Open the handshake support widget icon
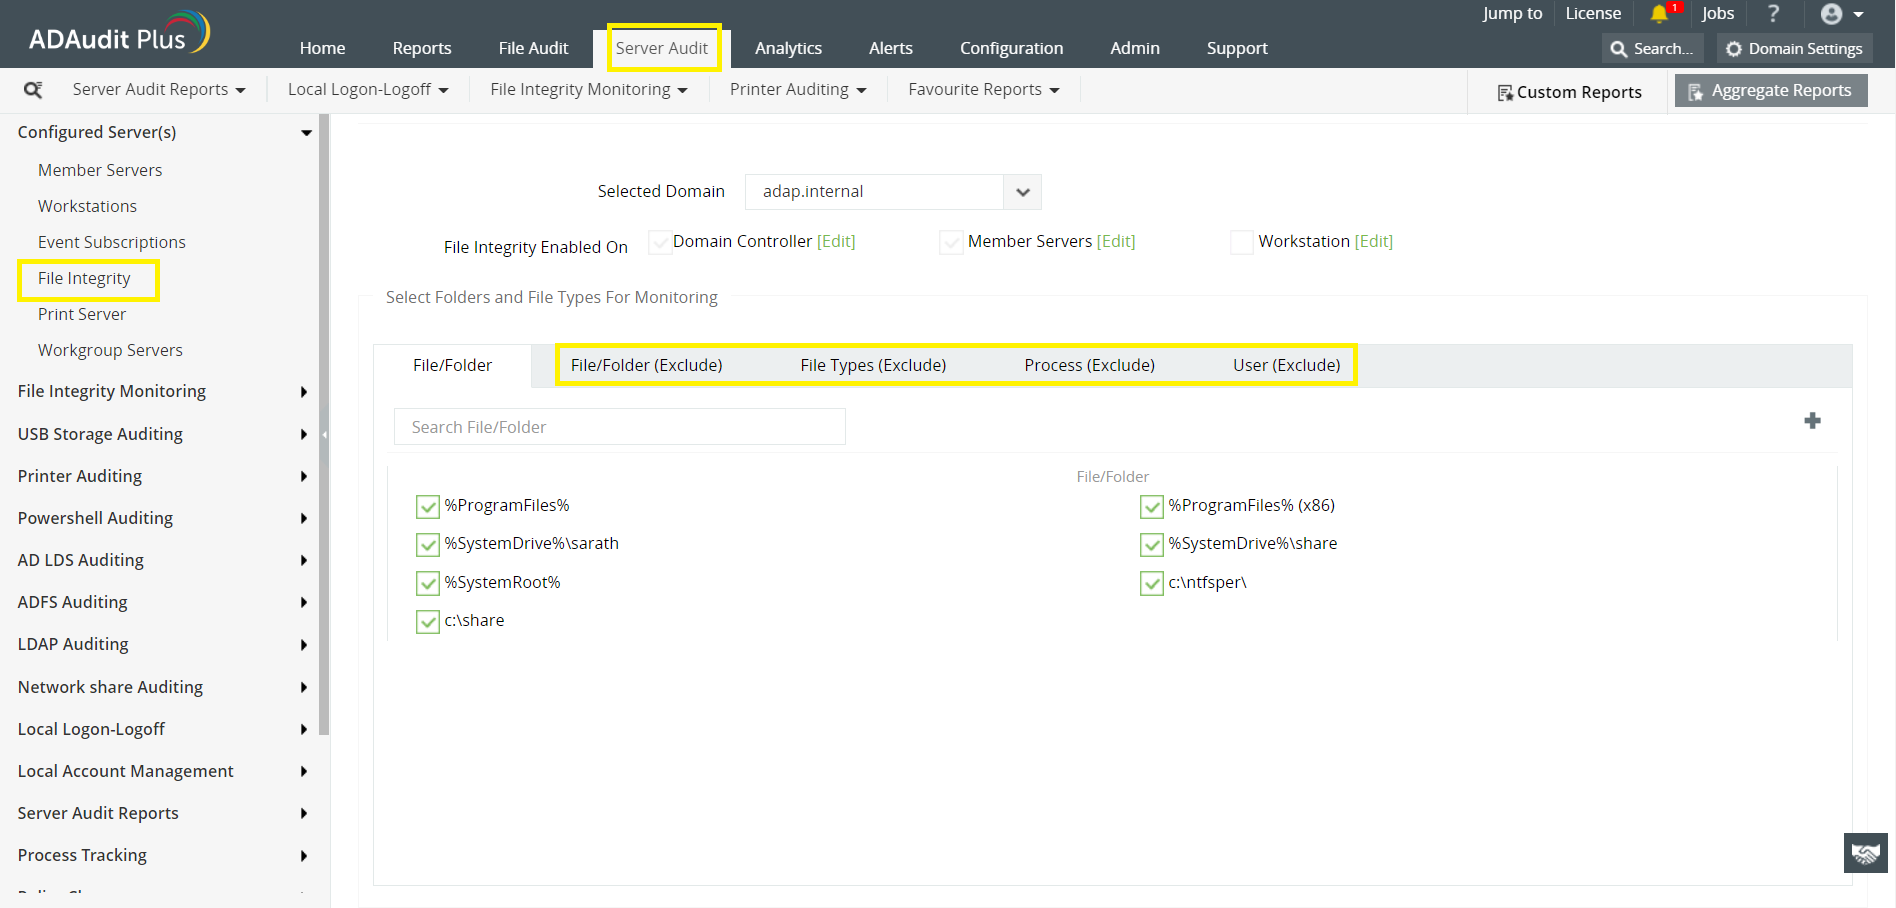This screenshot has width=1896, height=908. (1865, 853)
